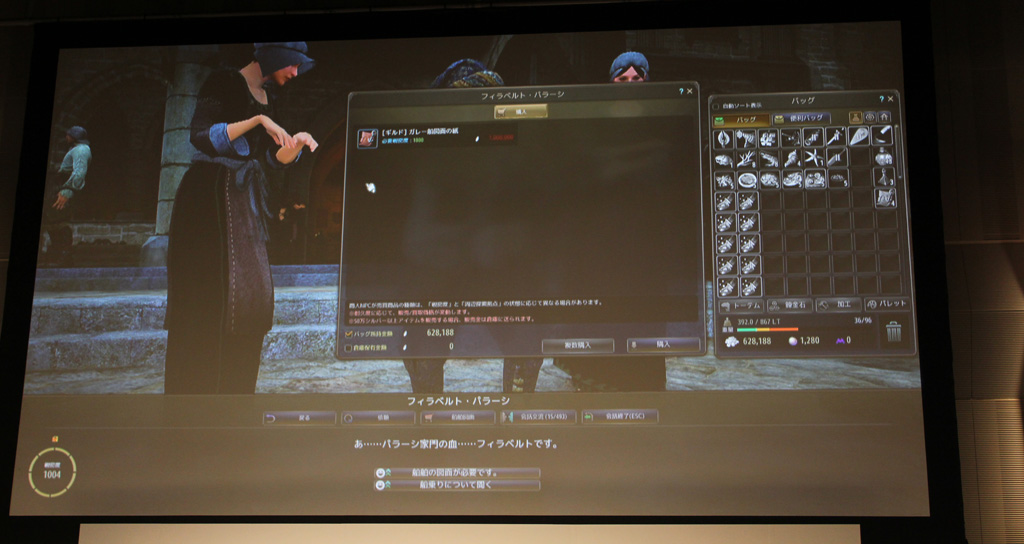Select the potion bottle item in bag

(x=884, y=157)
